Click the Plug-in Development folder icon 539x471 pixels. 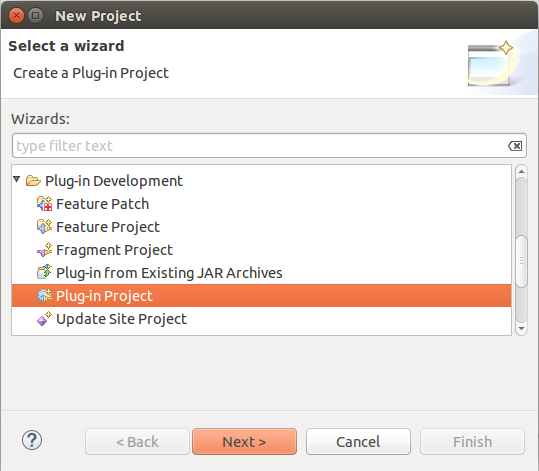(33, 180)
